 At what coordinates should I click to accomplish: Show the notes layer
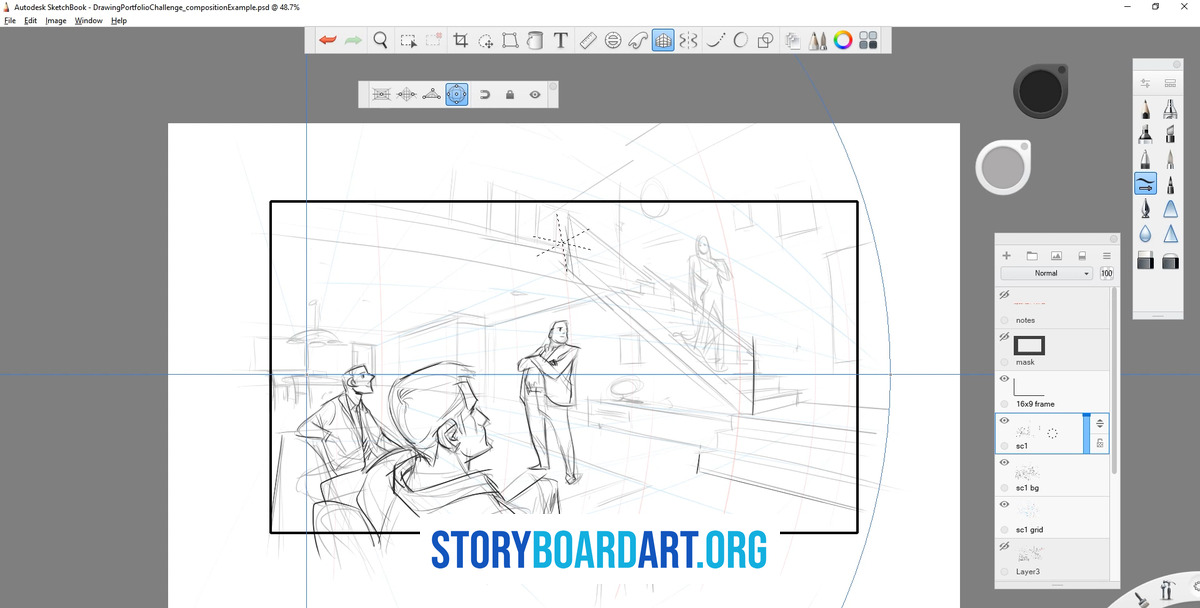(1004, 295)
